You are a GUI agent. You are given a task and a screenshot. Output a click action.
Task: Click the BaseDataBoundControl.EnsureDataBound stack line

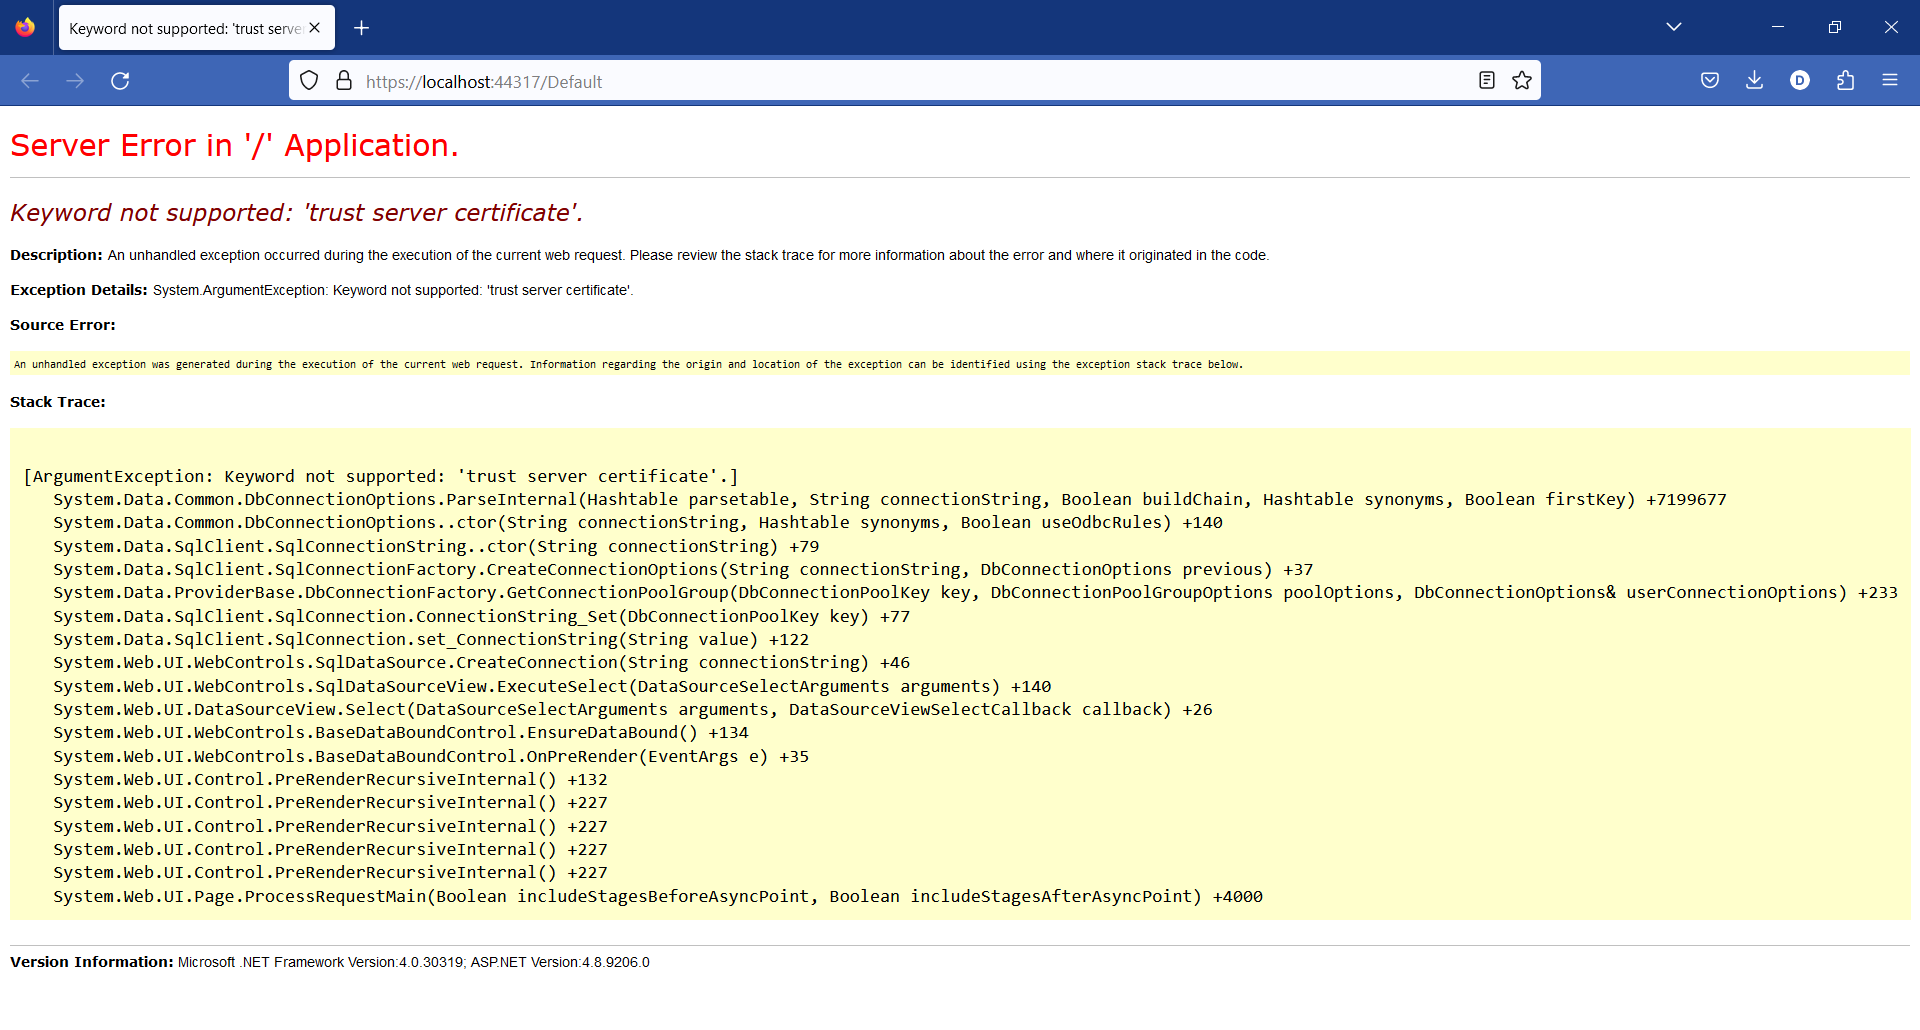(401, 733)
